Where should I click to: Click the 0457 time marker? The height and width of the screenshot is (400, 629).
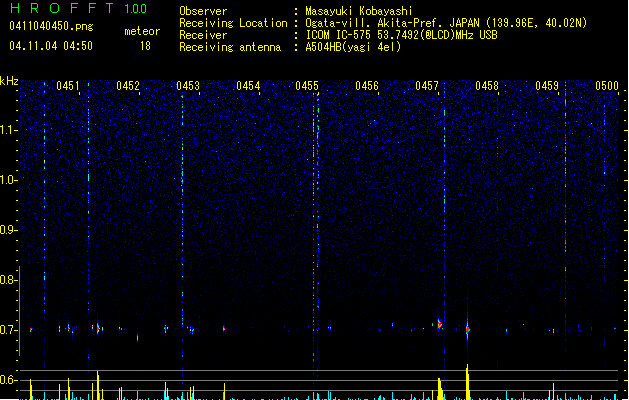point(427,86)
